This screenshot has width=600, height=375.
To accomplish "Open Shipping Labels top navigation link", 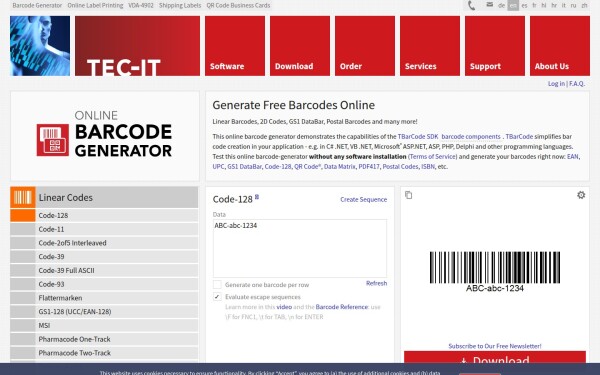I will click(x=180, y=5).
